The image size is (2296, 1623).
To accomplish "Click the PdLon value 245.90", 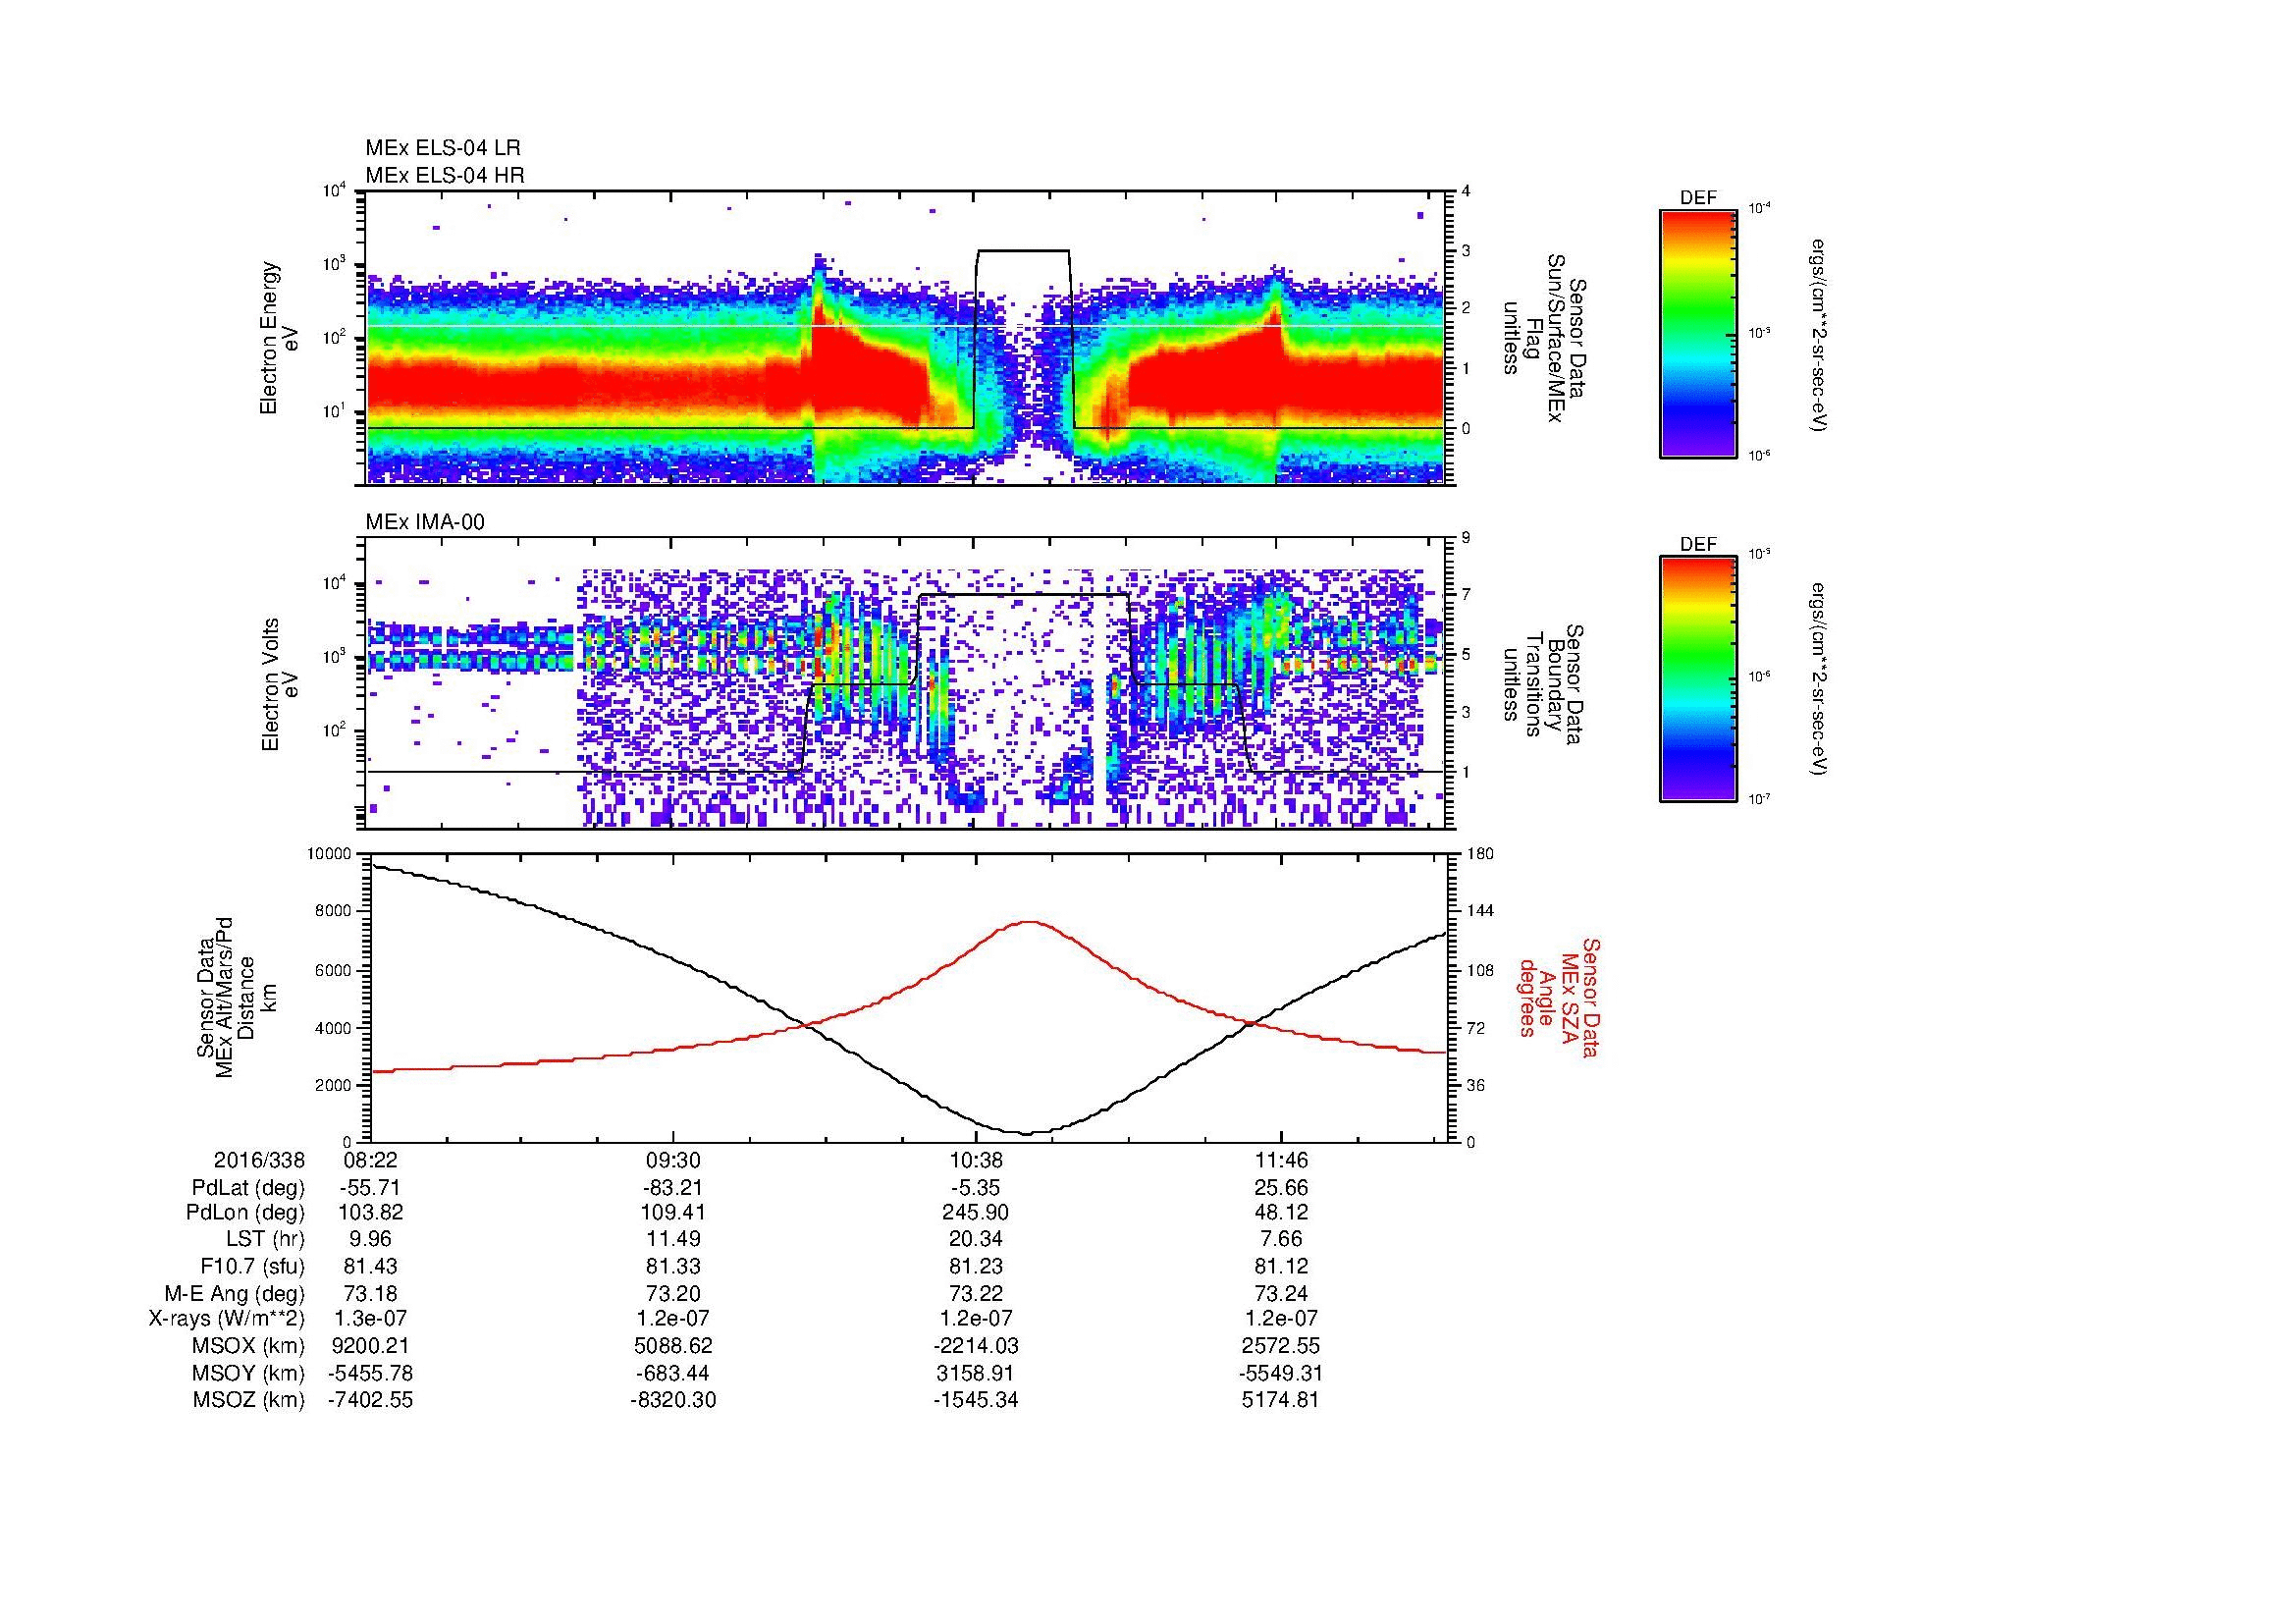I will click(976, 1213).
